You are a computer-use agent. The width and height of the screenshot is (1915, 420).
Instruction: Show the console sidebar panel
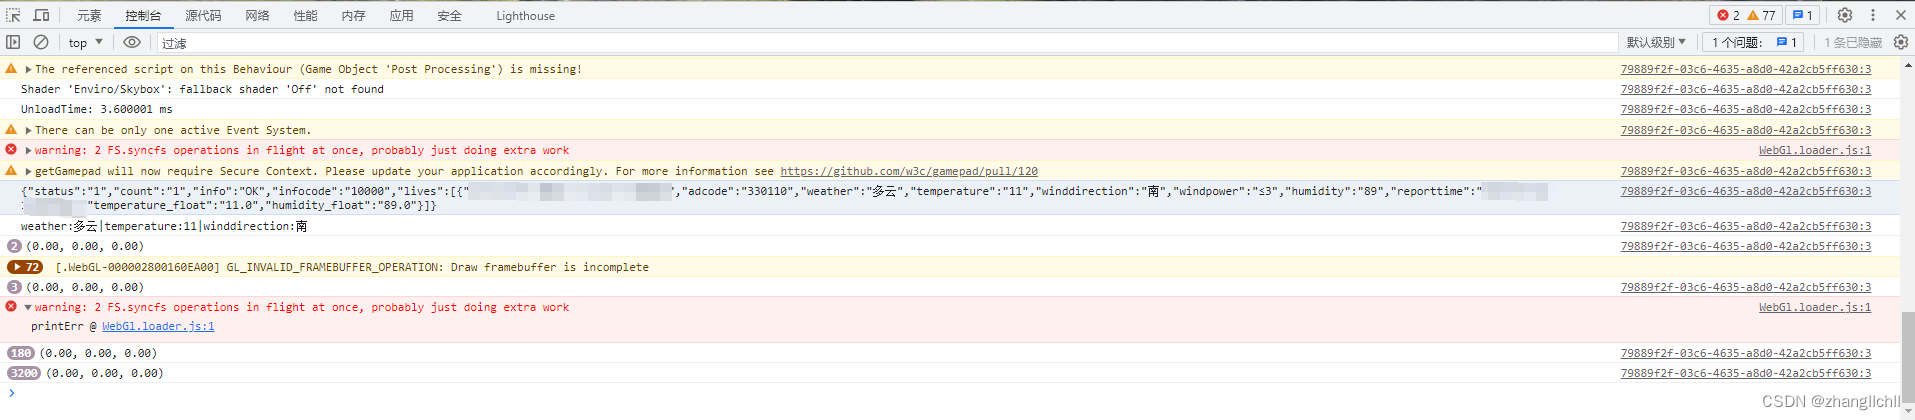[x=13, y=42]
